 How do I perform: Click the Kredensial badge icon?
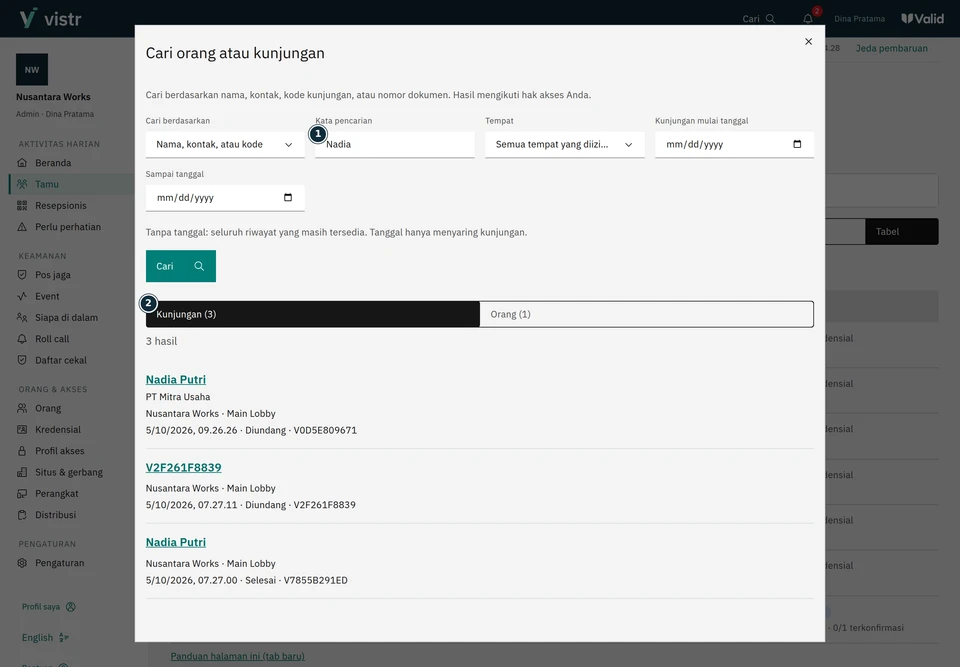tap(22, 430)
